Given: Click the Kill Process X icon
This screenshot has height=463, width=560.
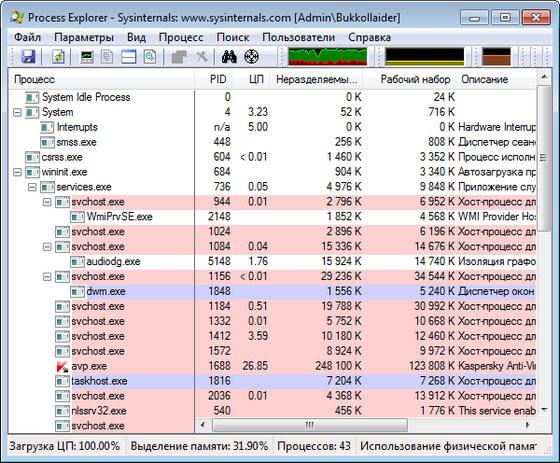Looking at the screenshot, I should tap(202, 56).
